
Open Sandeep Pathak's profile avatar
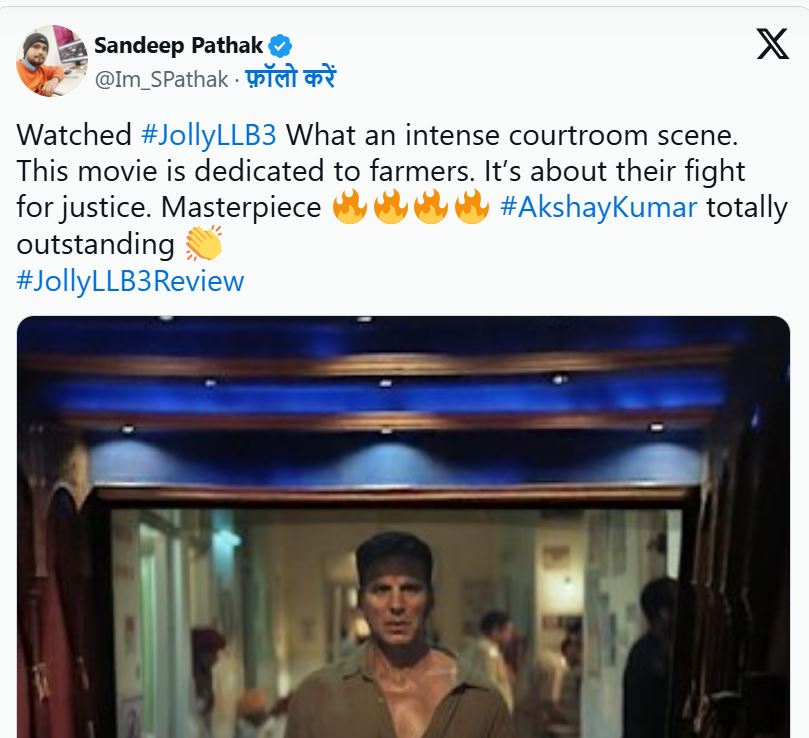[x=51, y=61]
